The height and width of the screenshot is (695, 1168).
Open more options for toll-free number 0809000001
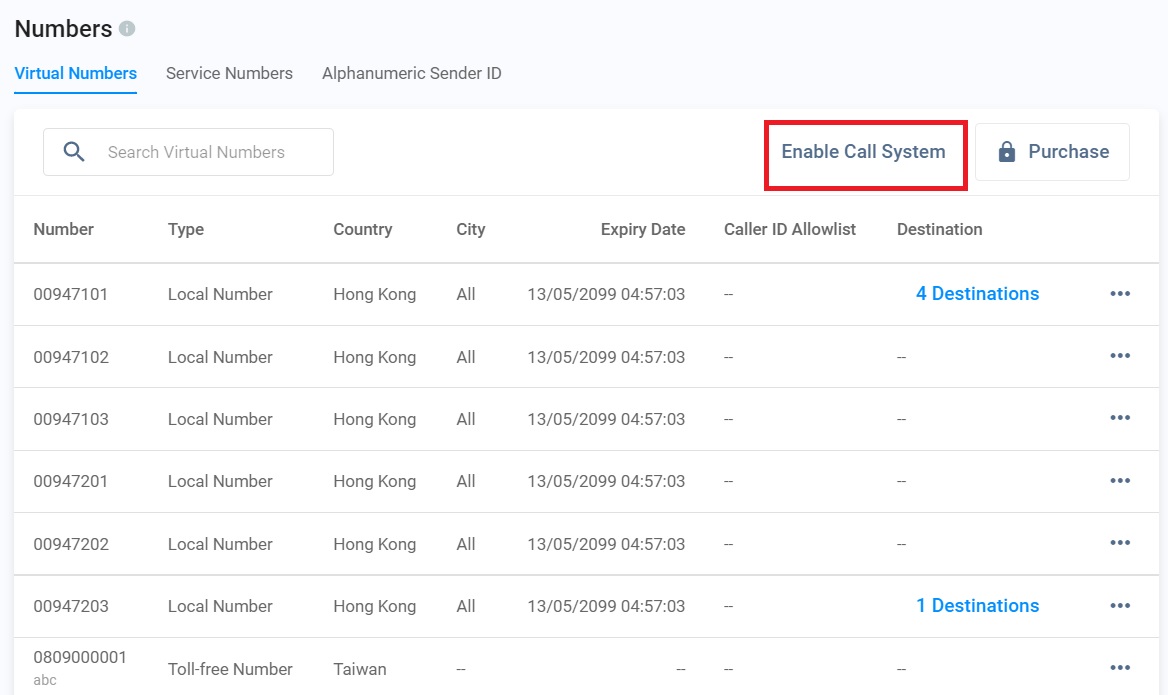tap(1120, 668)
